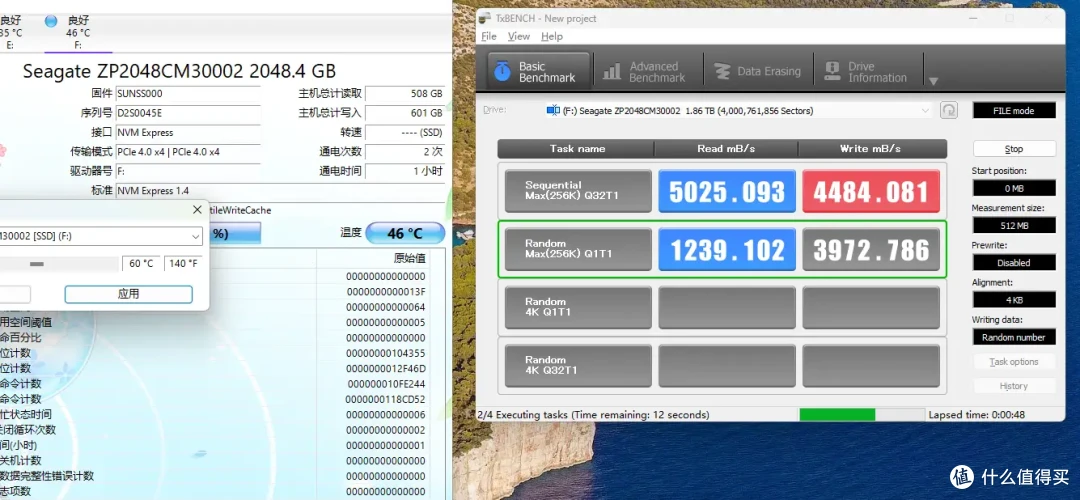This screenshot has height=500, width=1080.
Task: Click the Executing tasks status bar message
Action: pyautogui.click(x=593, y=415)
